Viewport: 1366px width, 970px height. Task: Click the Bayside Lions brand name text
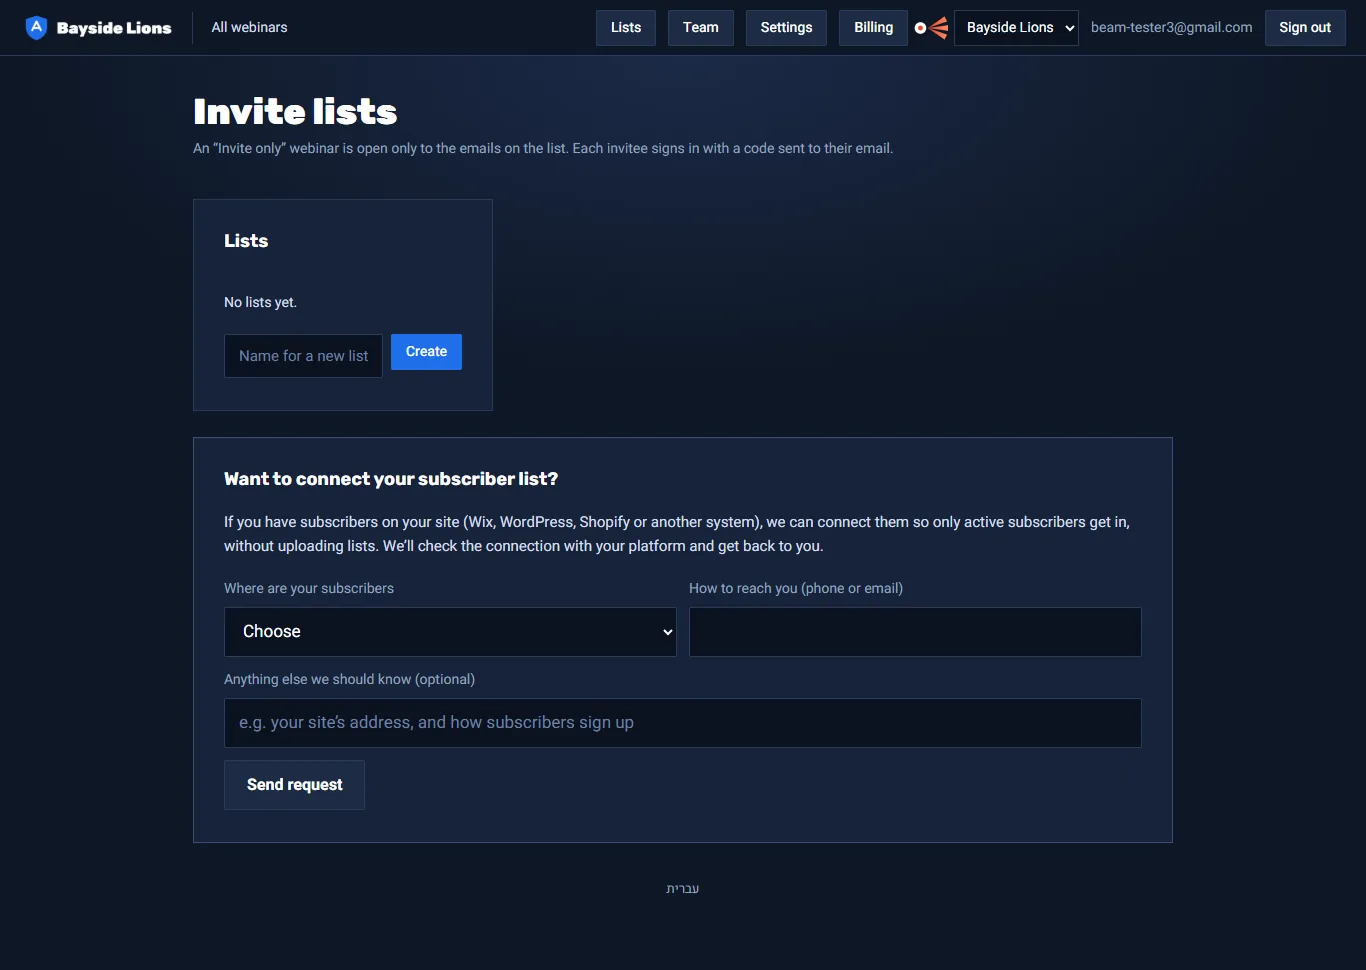pyautogui.click(x=114, y=28)
